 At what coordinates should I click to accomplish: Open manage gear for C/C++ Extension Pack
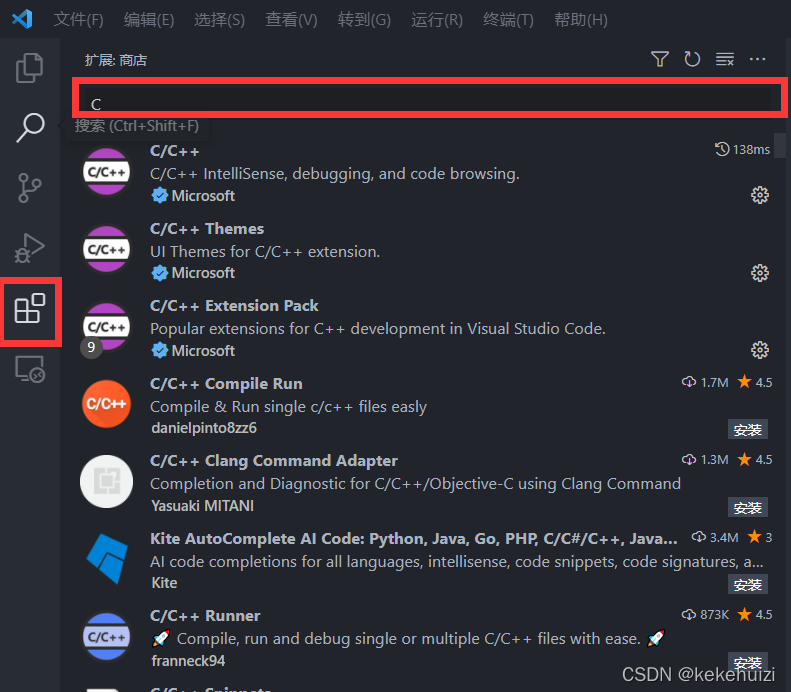click(760, 350)
